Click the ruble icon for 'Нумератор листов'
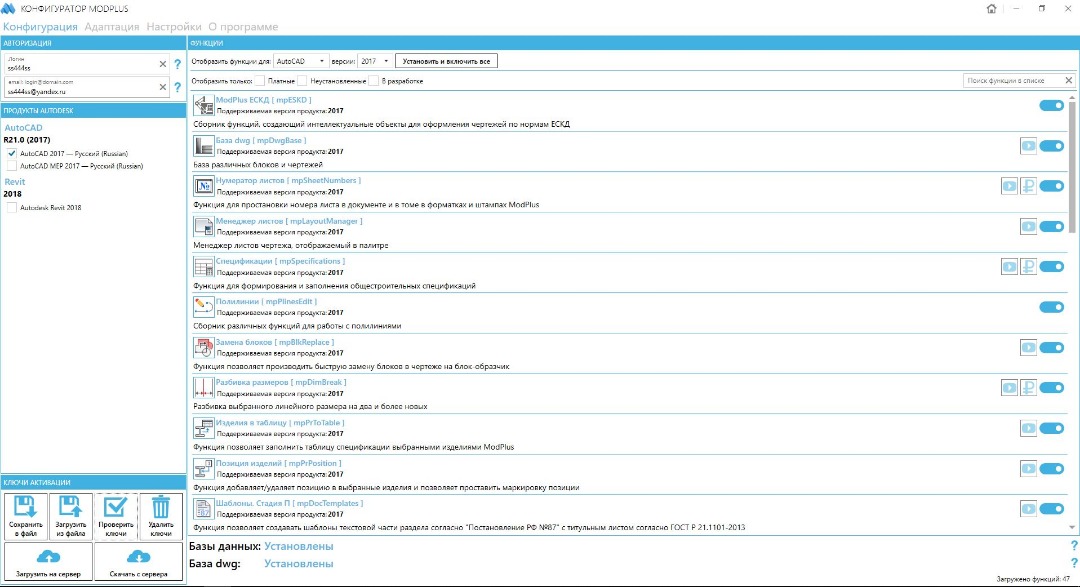This screenshot has height=587, width=1080. point(1028,186)
